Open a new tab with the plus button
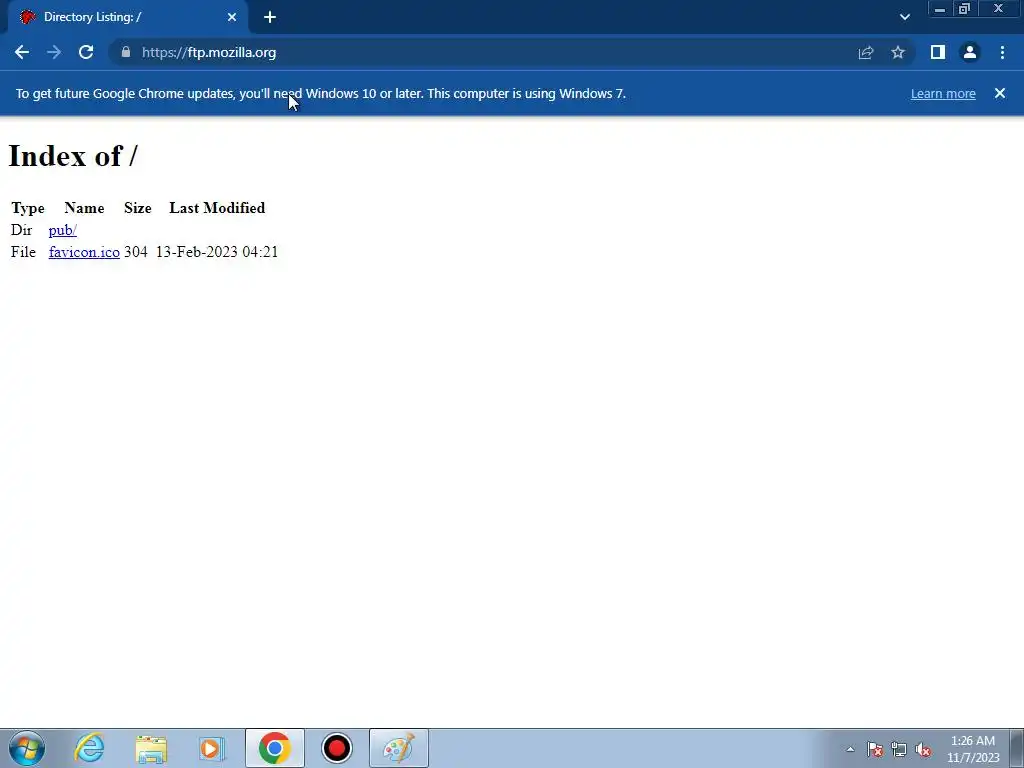Viewport: 1024px width, 768px height. click(270, 17)
